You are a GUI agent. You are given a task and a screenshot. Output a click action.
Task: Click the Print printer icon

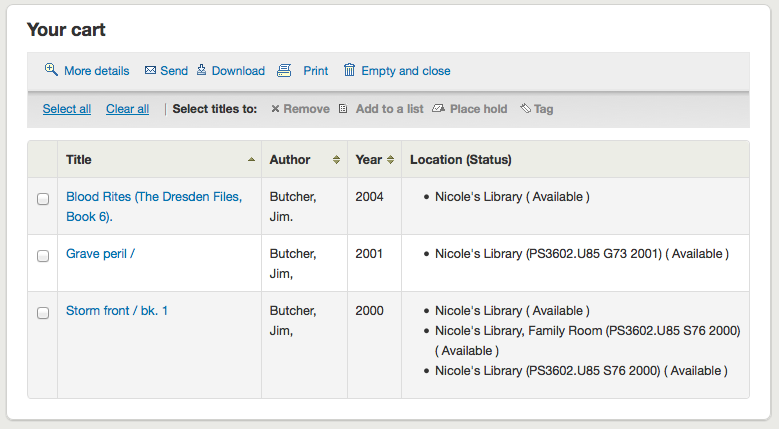pyautogui.click(x=284, y=71)
